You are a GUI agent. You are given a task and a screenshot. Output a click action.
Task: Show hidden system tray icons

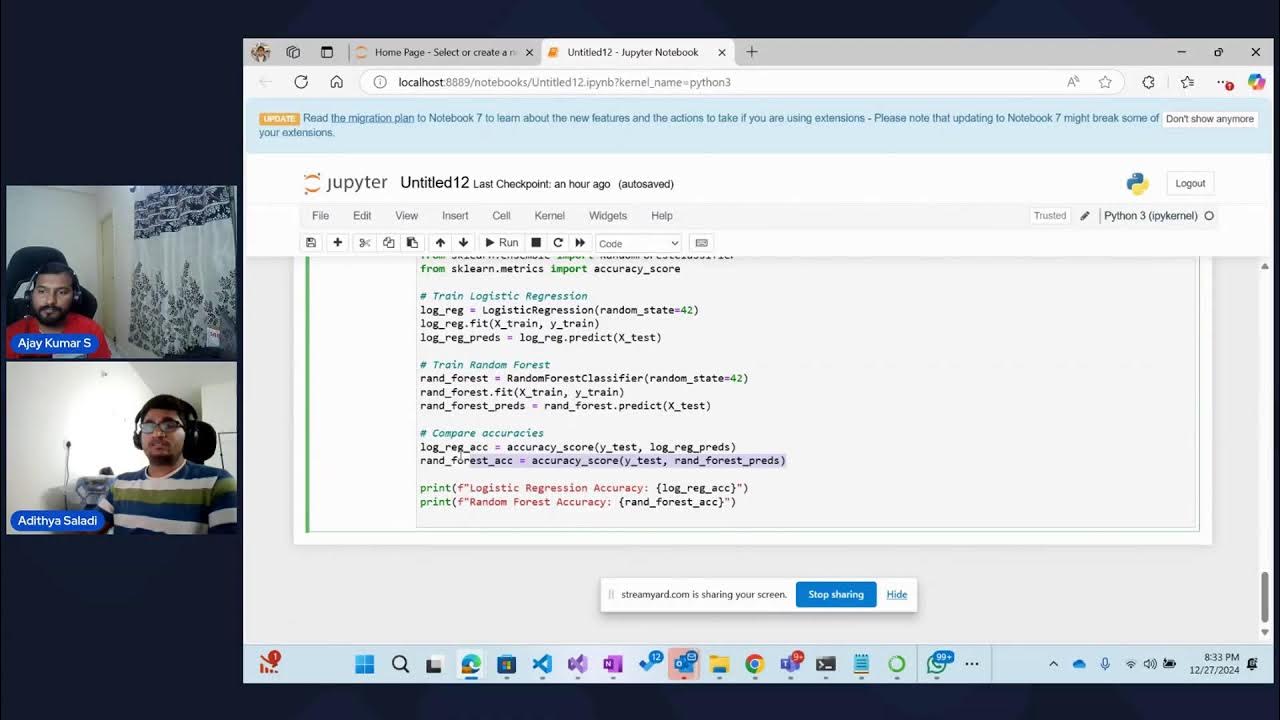pos(1053,664)
